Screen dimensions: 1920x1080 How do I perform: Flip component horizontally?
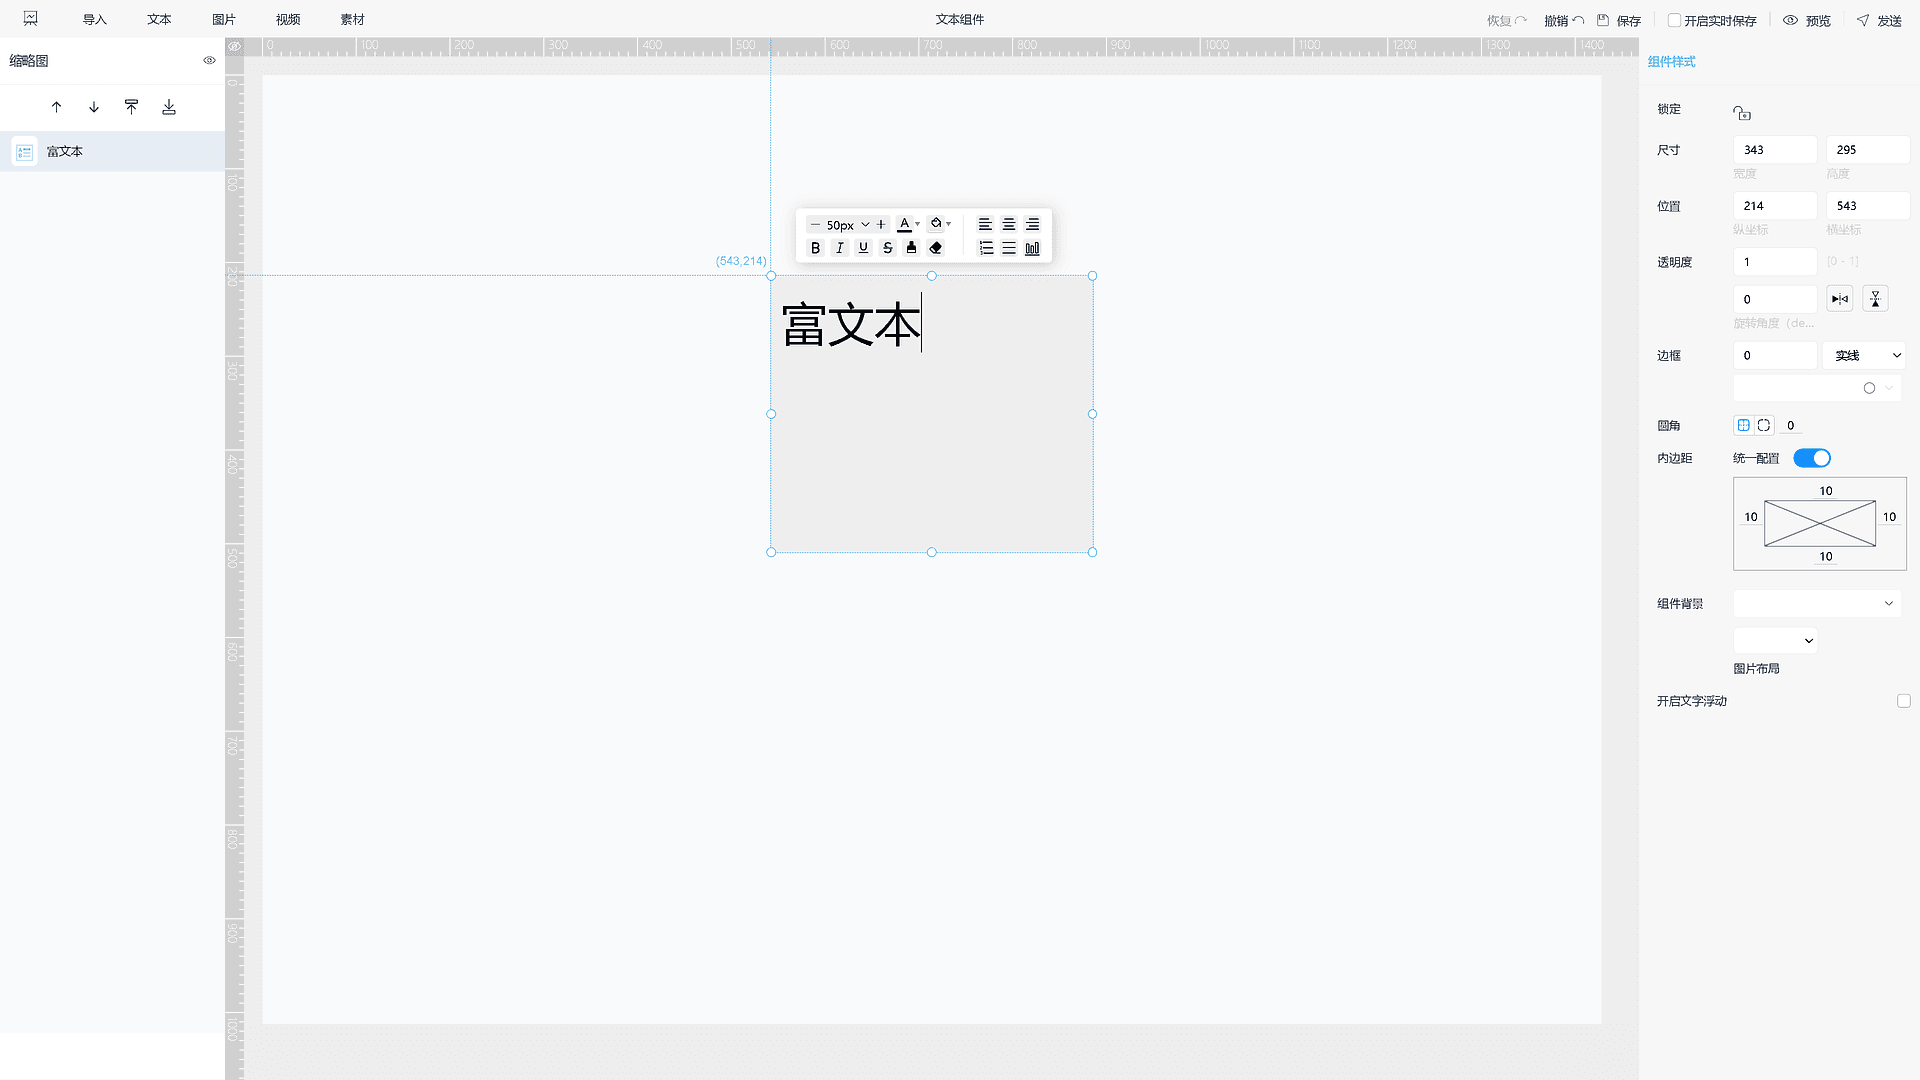pyautogui.click(x=1840, y=299)
